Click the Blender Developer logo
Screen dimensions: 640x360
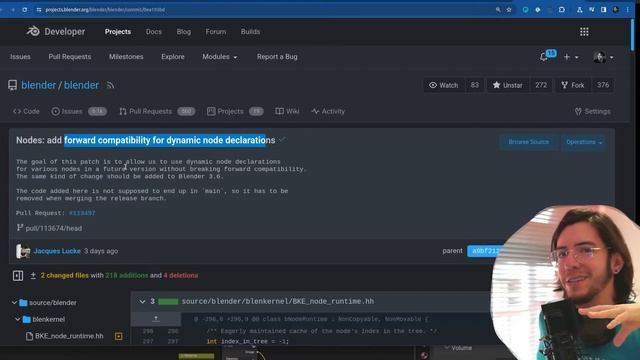56,31
